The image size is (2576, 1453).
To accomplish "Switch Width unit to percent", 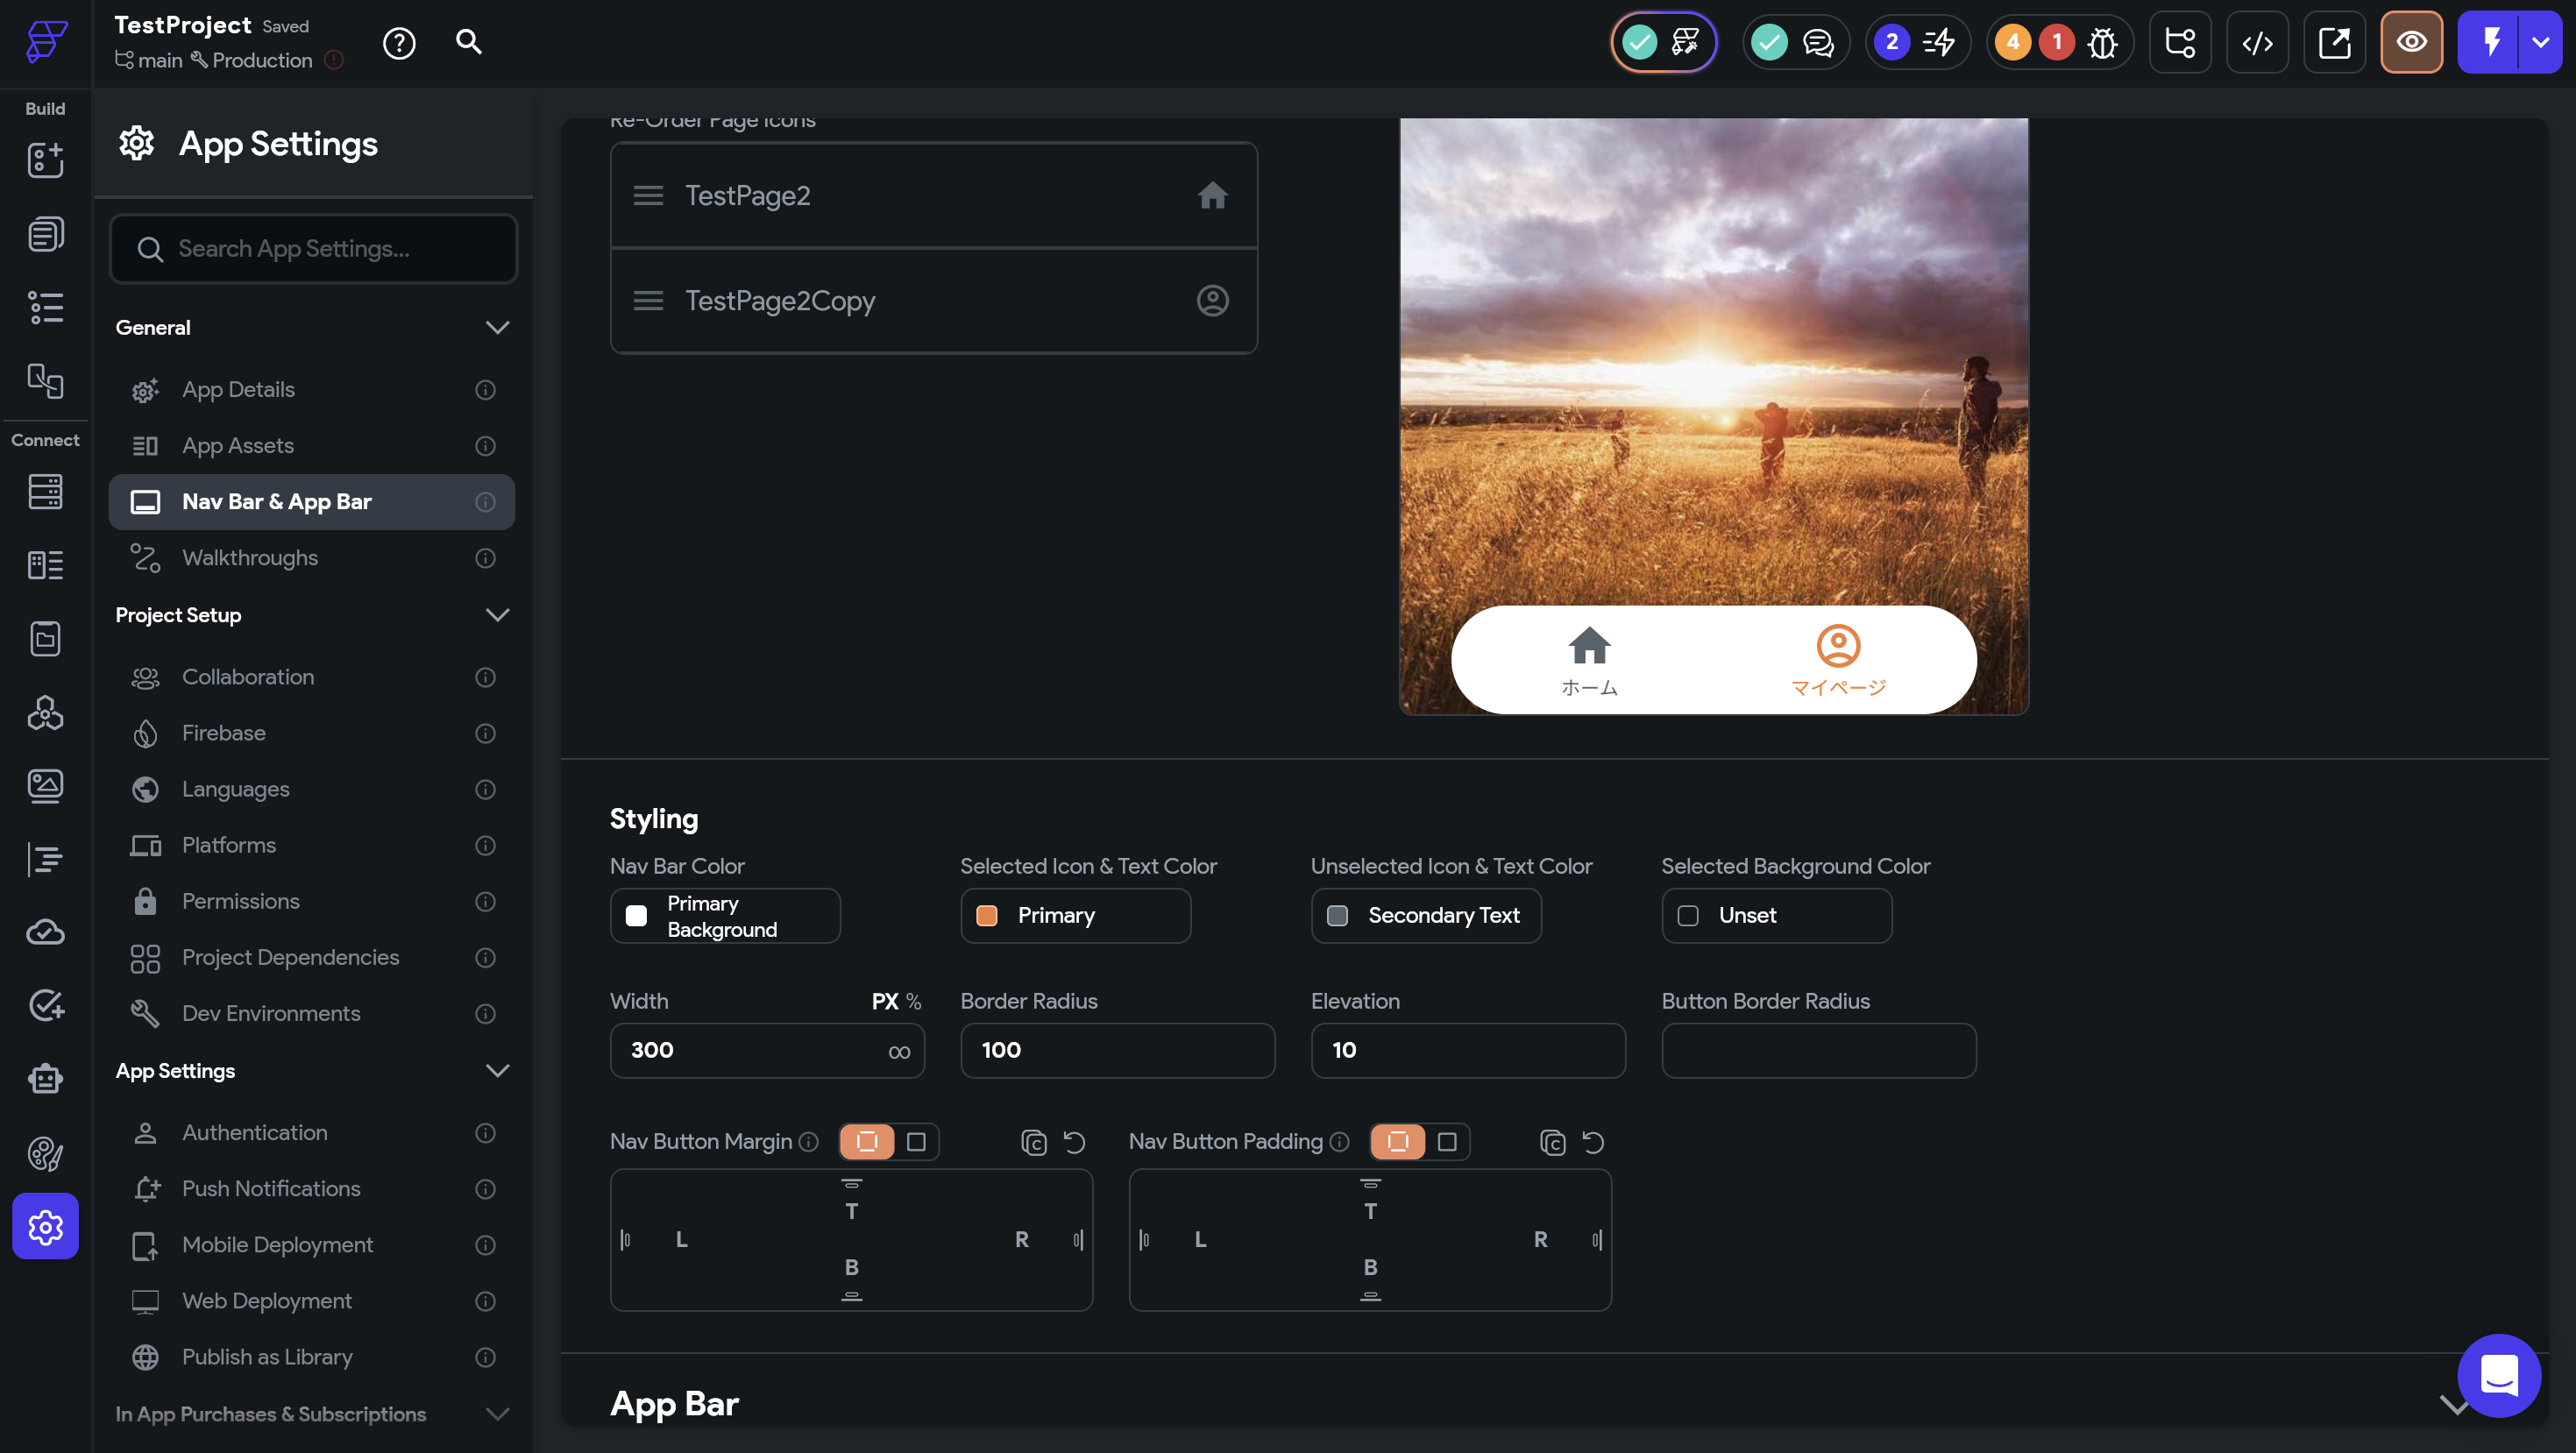I will (x=913, y=1001).
